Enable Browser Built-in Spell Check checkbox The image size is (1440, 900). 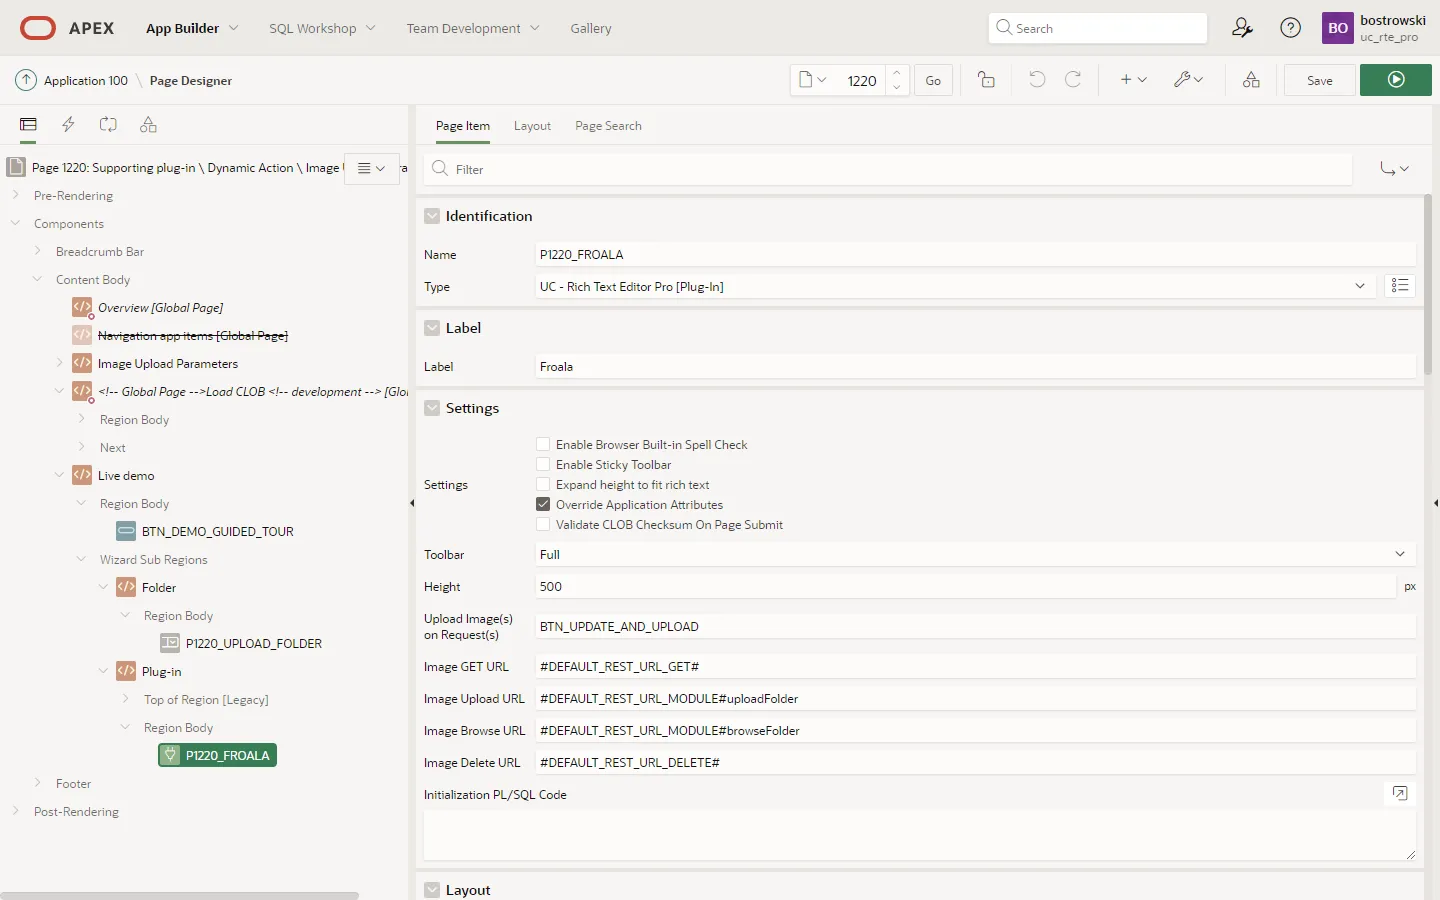tap(543, 444)
